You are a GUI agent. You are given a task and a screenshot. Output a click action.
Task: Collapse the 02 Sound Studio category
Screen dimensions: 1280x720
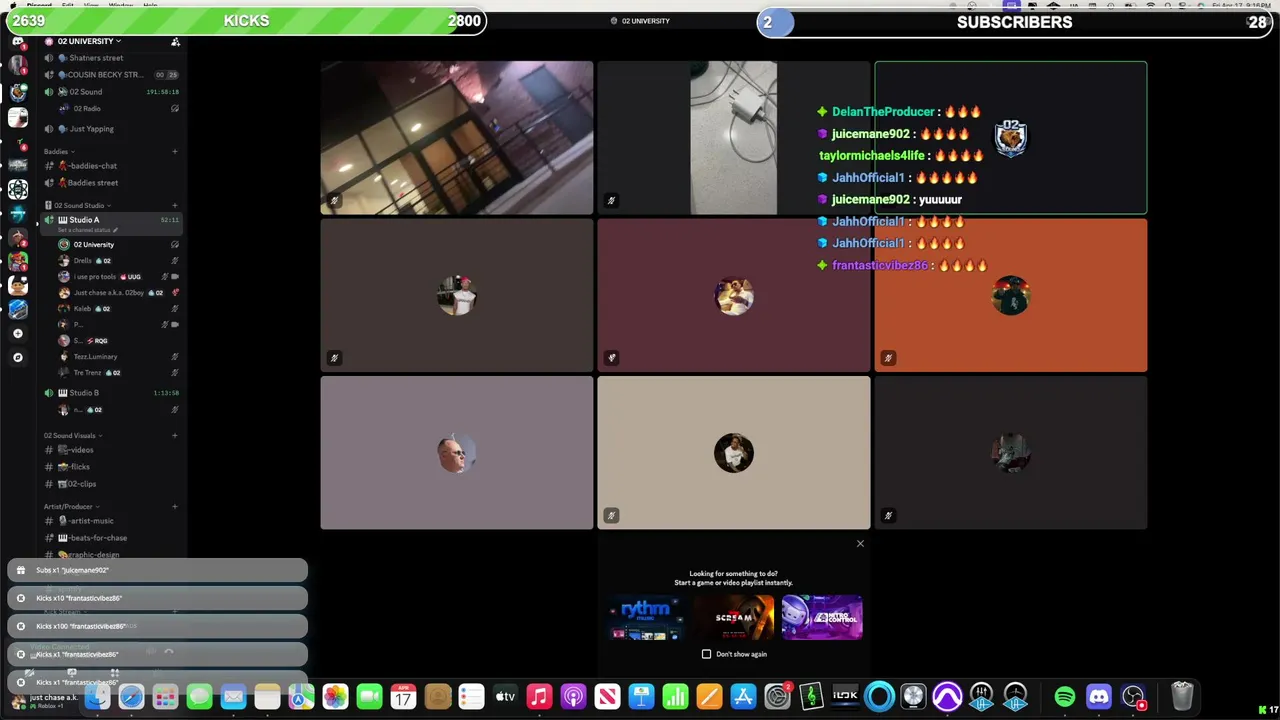click(80, 206)
